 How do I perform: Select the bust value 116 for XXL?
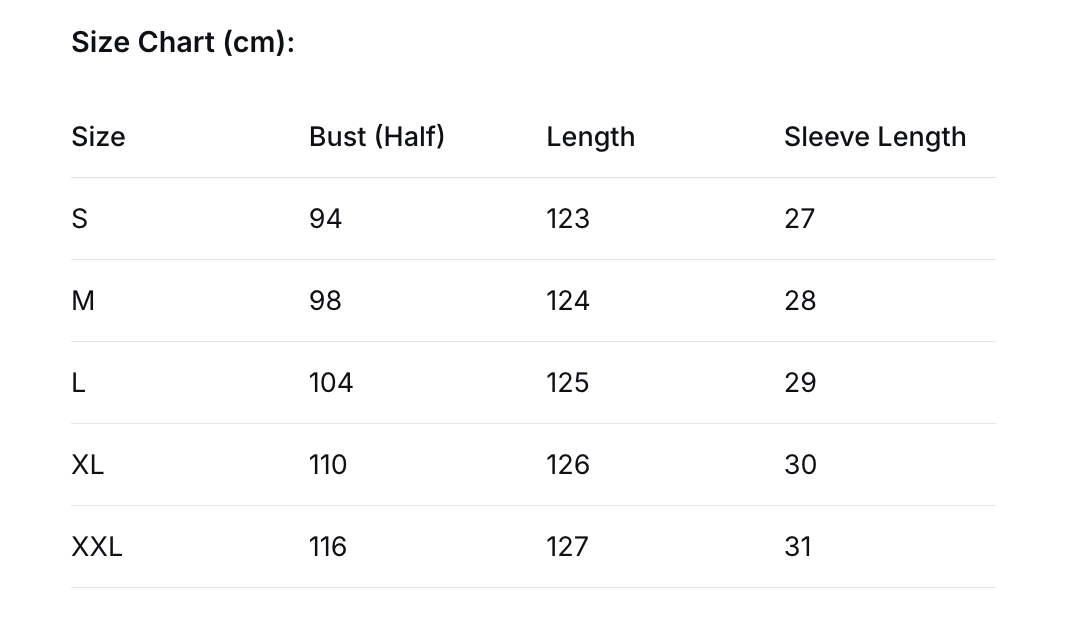328,547
